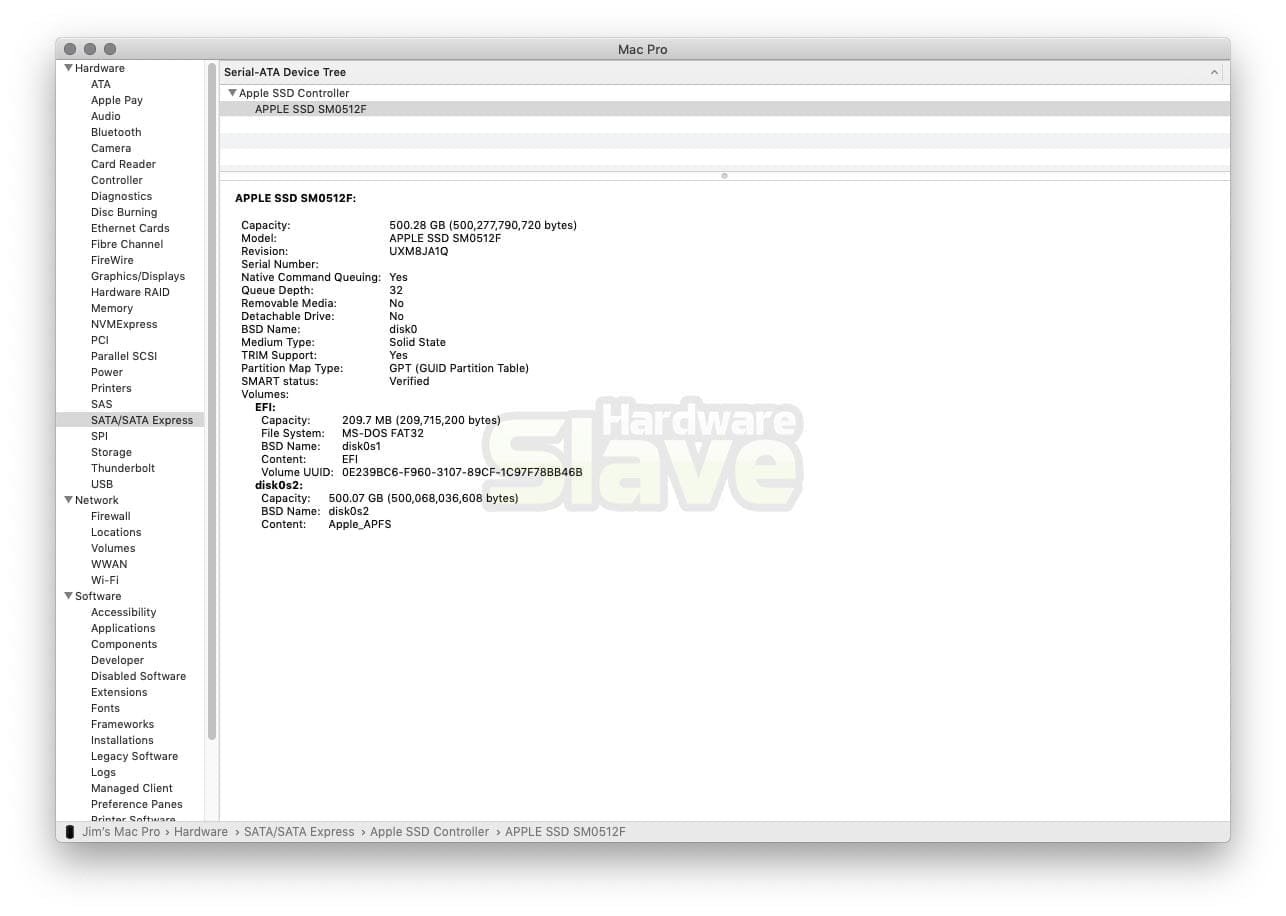Image resolution: width=1286 pixels, height=916 pixels.
Task: Select Extensions in the sidebar
Action: (119, 692)
